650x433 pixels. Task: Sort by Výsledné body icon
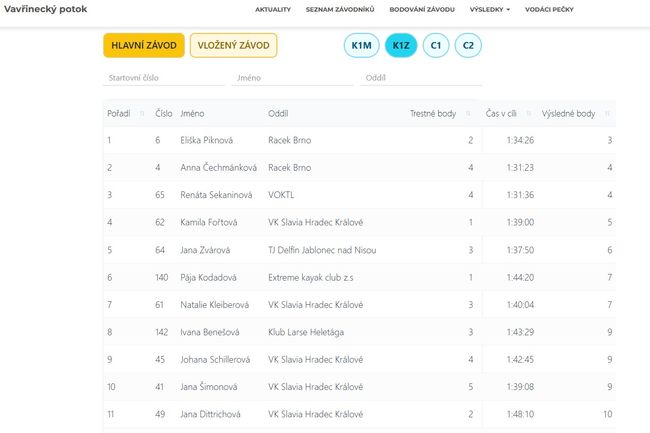[x=607, y=114]
